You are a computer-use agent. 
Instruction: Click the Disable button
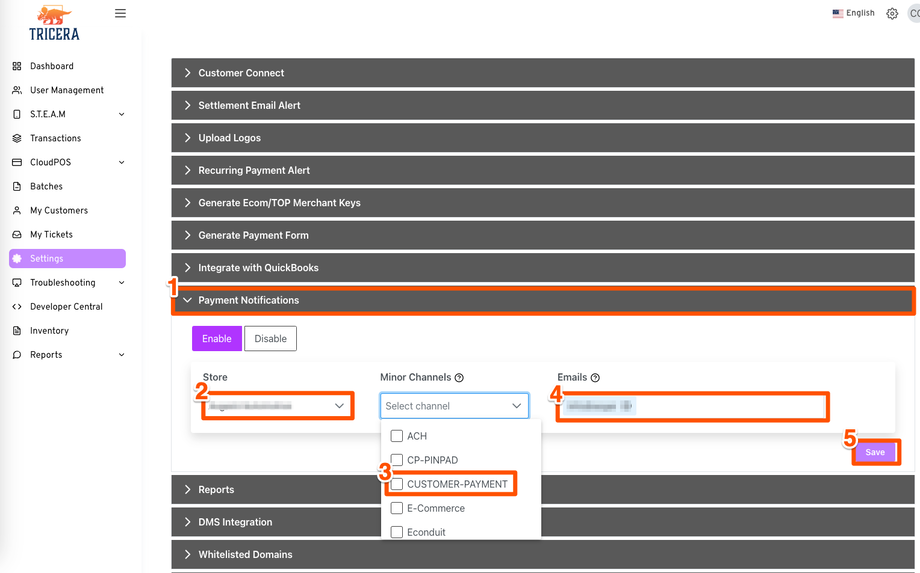coord(270,339)
